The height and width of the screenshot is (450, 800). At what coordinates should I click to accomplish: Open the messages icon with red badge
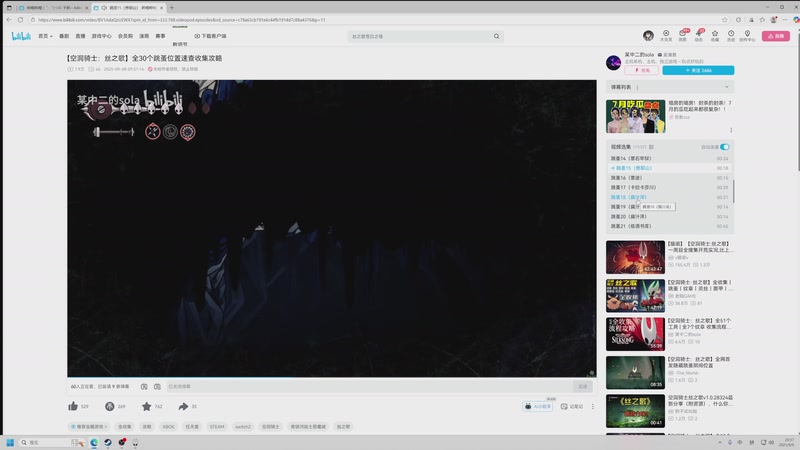tap(683, 35)
